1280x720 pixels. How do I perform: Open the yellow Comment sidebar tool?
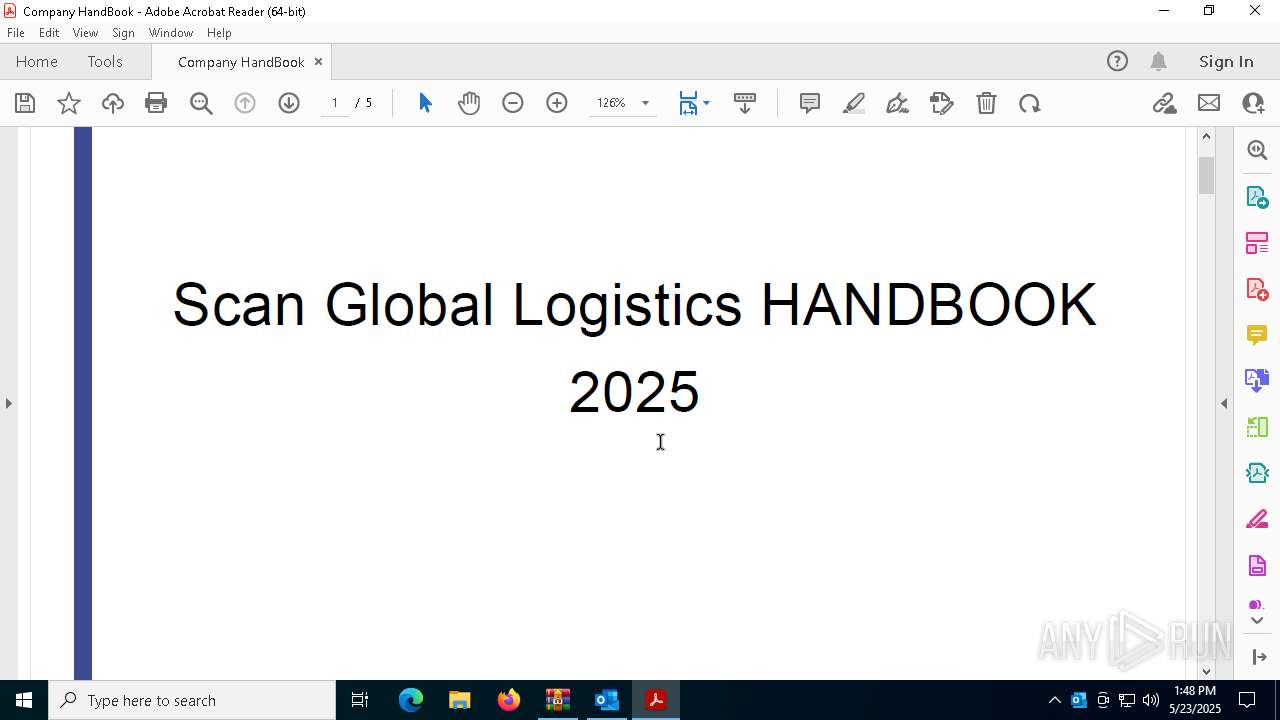point(1257,335)
